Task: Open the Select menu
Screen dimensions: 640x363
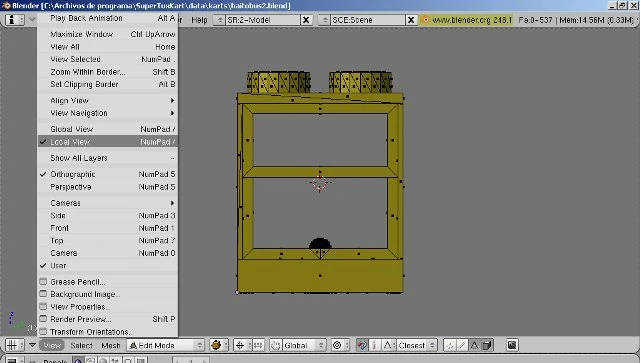Action: [x=81, y=345]
